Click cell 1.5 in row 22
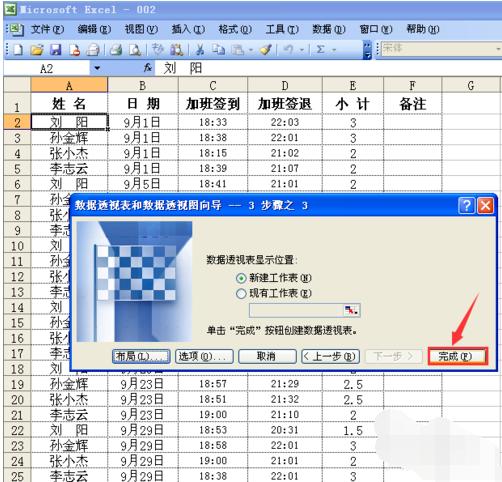This screenshot has height=482, width=502. pos(353,430)
